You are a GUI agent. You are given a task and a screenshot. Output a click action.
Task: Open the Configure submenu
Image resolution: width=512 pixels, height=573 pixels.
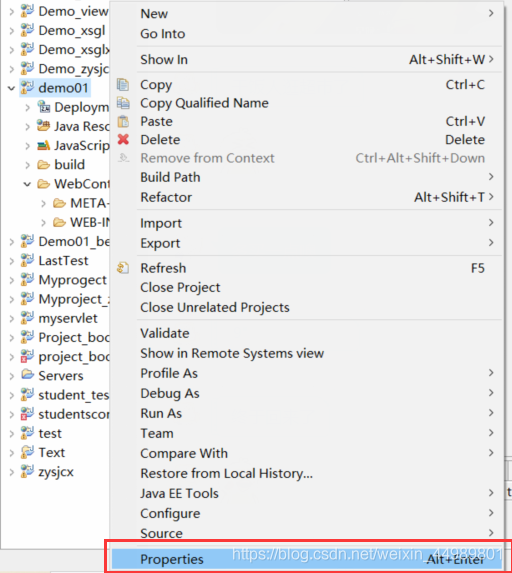(307, 513)
